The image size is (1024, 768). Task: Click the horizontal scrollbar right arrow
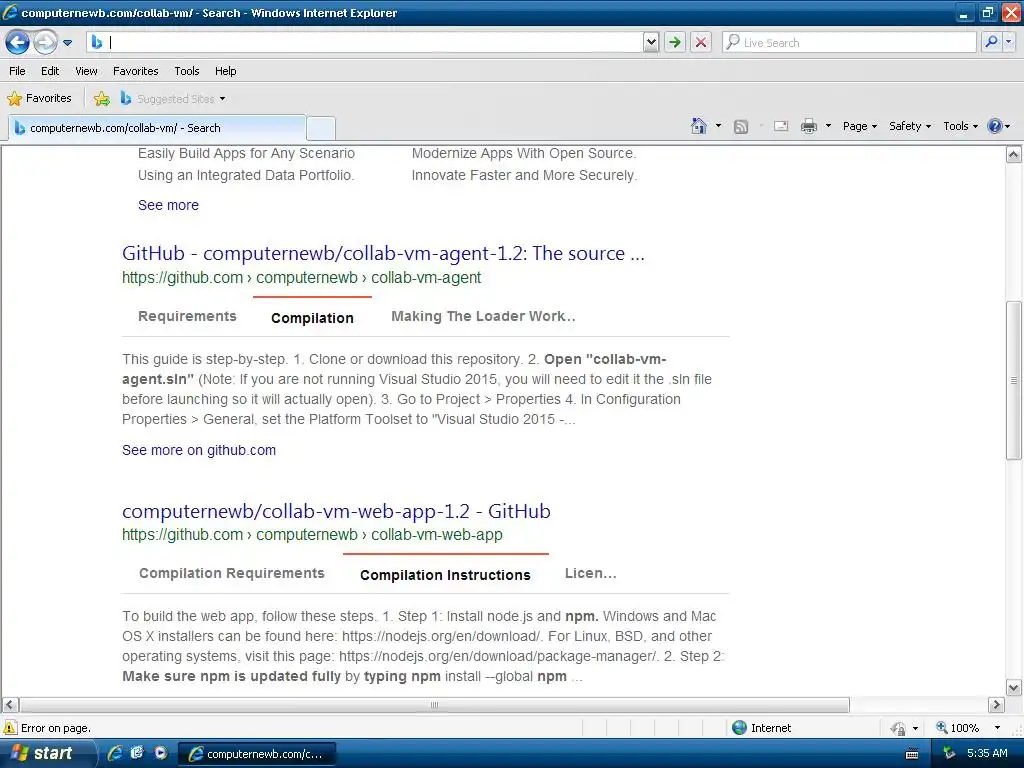point(996,705)
